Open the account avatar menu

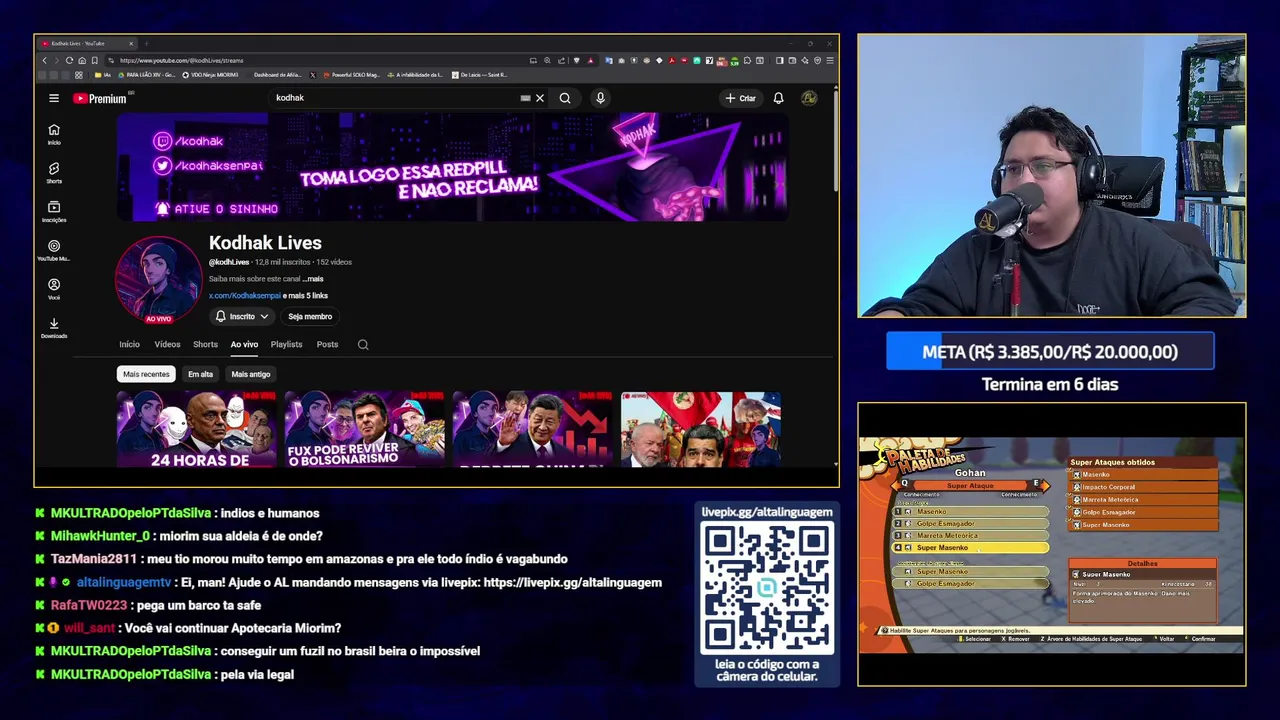tap(809, 98)
